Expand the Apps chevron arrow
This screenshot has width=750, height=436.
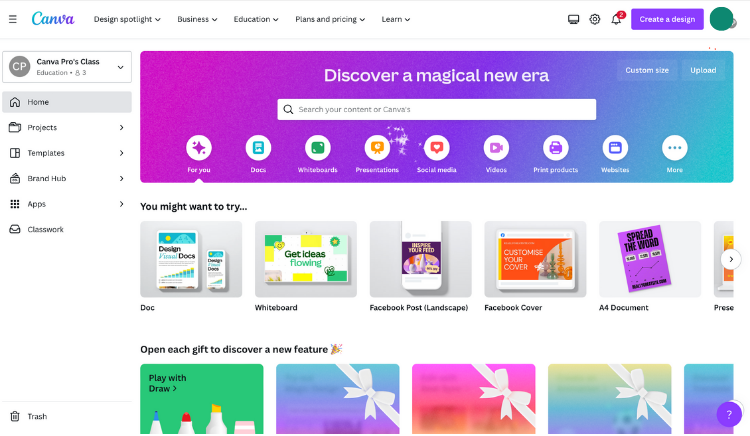121,204
